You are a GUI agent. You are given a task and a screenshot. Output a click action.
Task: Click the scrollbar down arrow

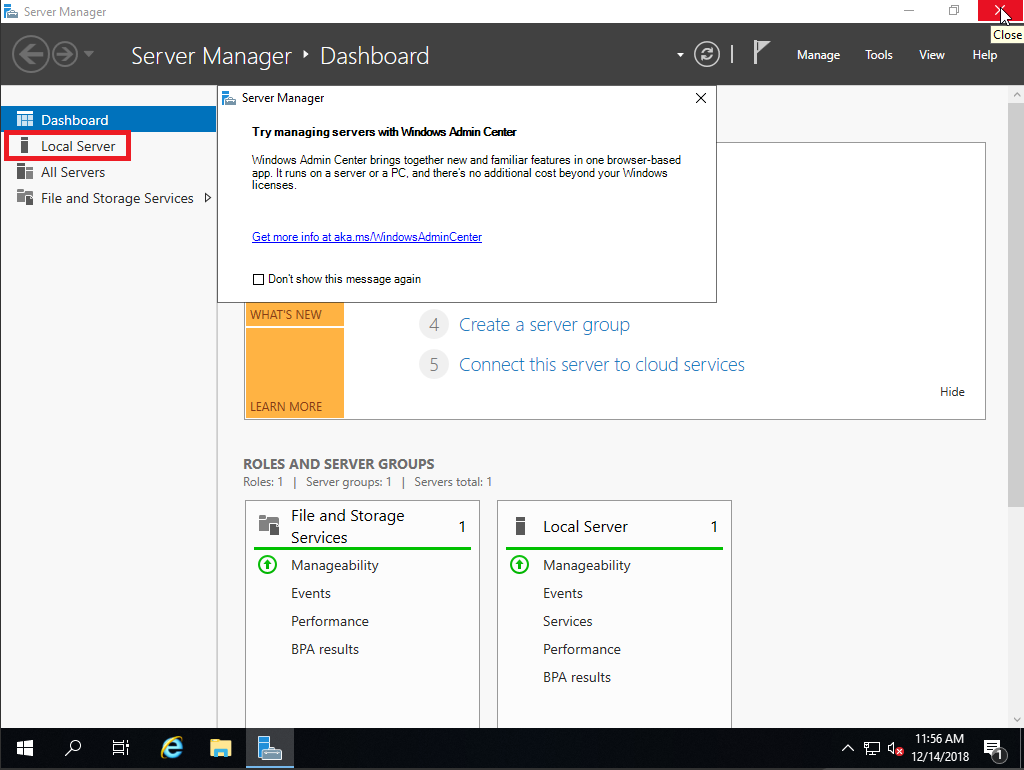(1016, 720)
